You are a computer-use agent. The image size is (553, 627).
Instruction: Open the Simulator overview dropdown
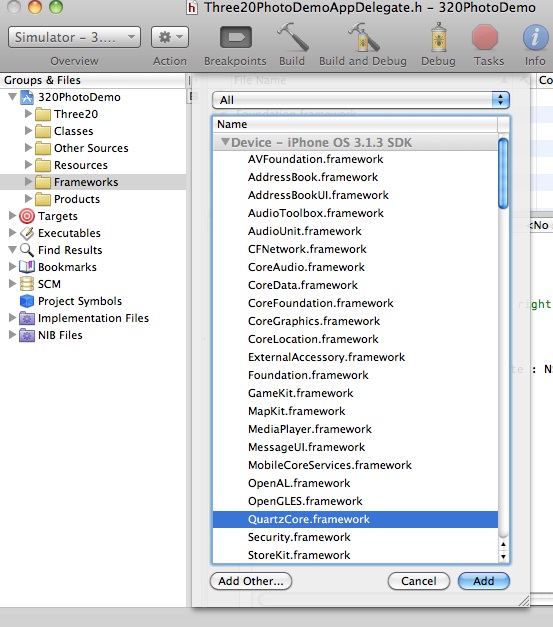[x=74, y=37]
